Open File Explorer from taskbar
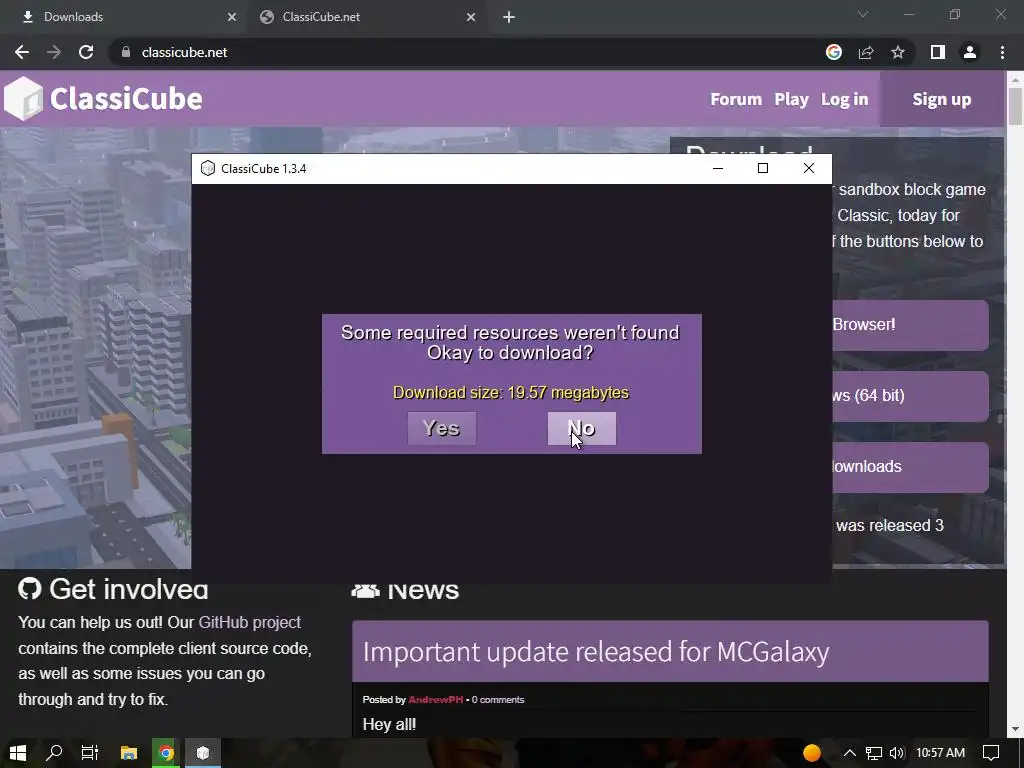Image resolution: width=1024 pixels, height=768 pixels. [x=129, y=753]
